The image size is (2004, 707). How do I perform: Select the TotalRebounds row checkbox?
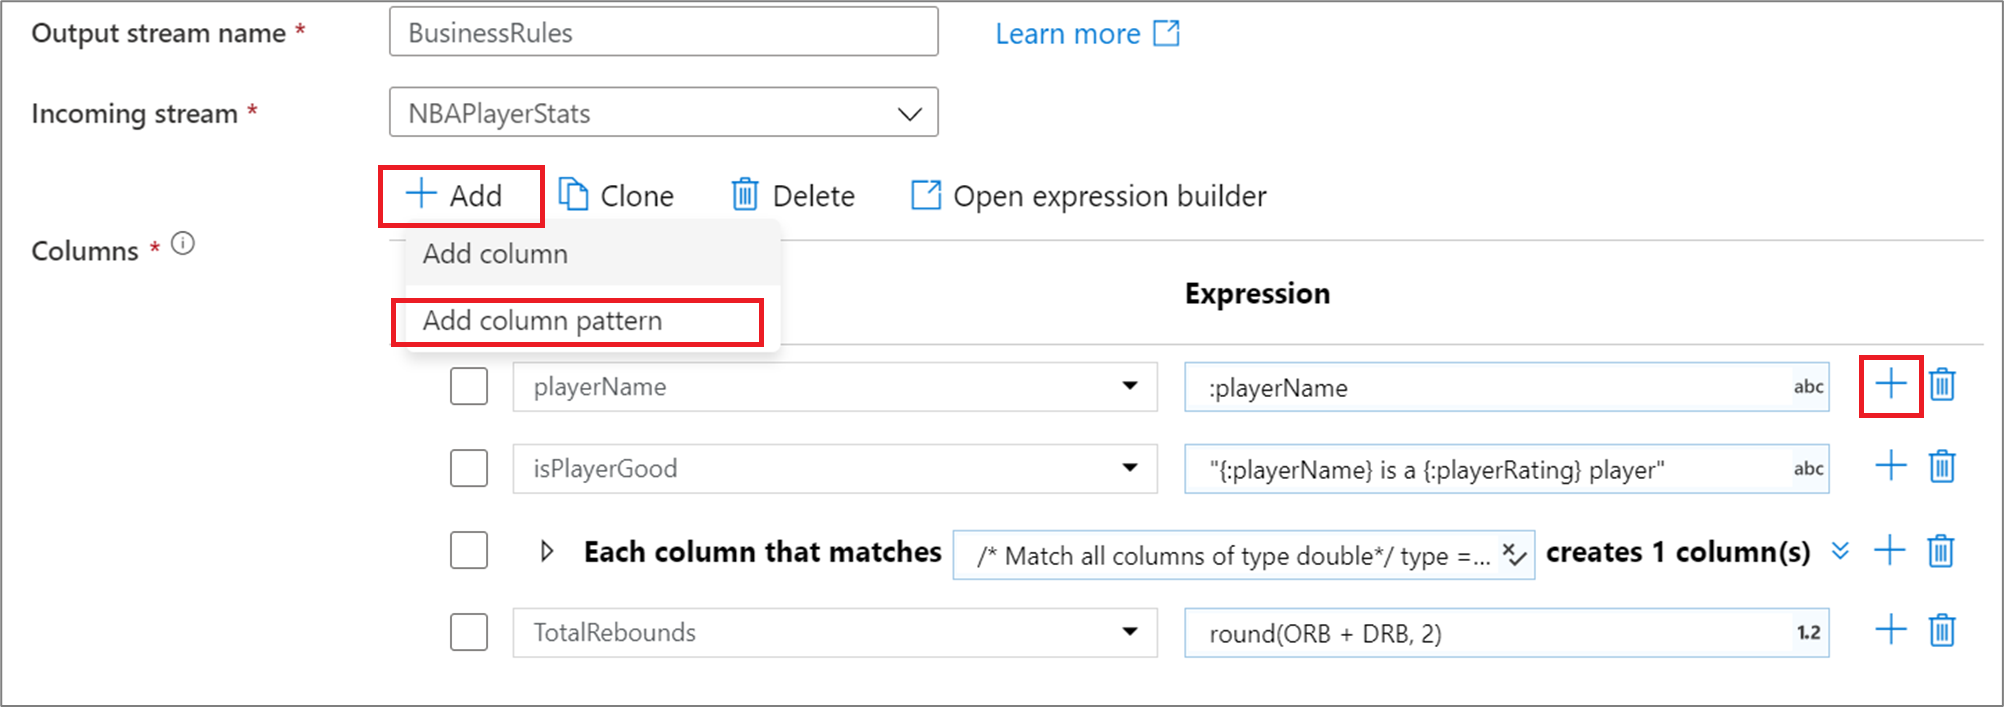(468, 632)
